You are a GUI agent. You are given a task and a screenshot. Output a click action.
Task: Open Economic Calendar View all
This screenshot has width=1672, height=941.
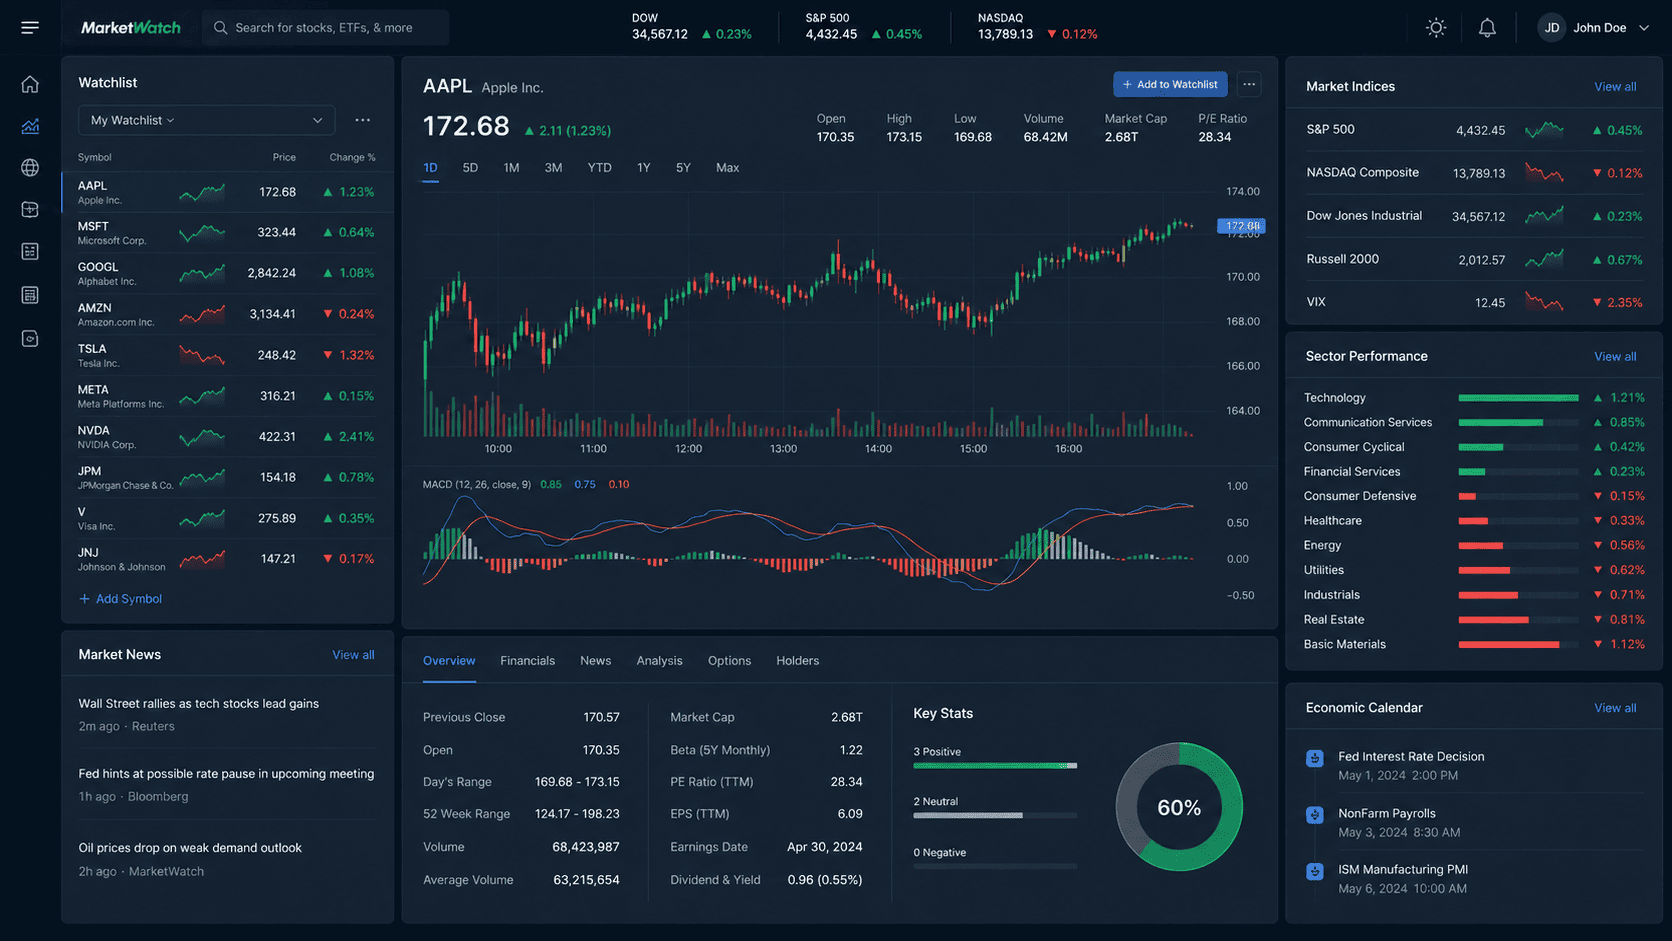pos(1615,708)
